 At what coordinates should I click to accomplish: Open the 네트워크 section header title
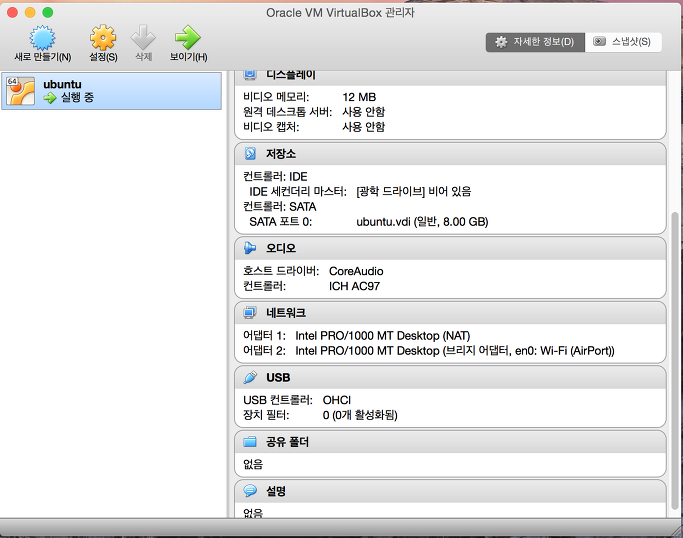(286, 312)
